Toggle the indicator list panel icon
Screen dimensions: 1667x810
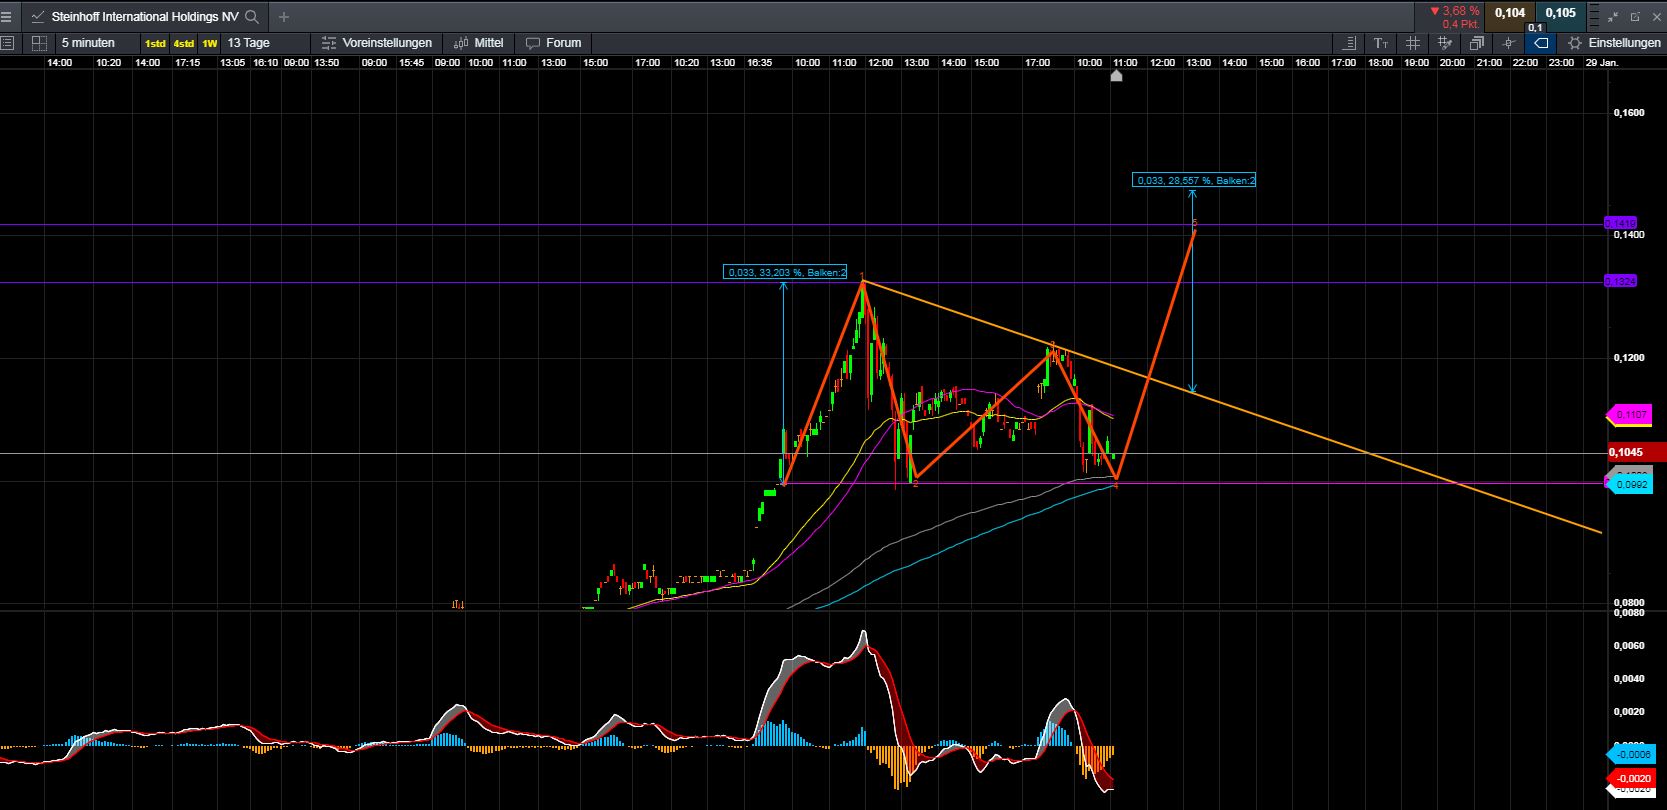coord(1350,43)
